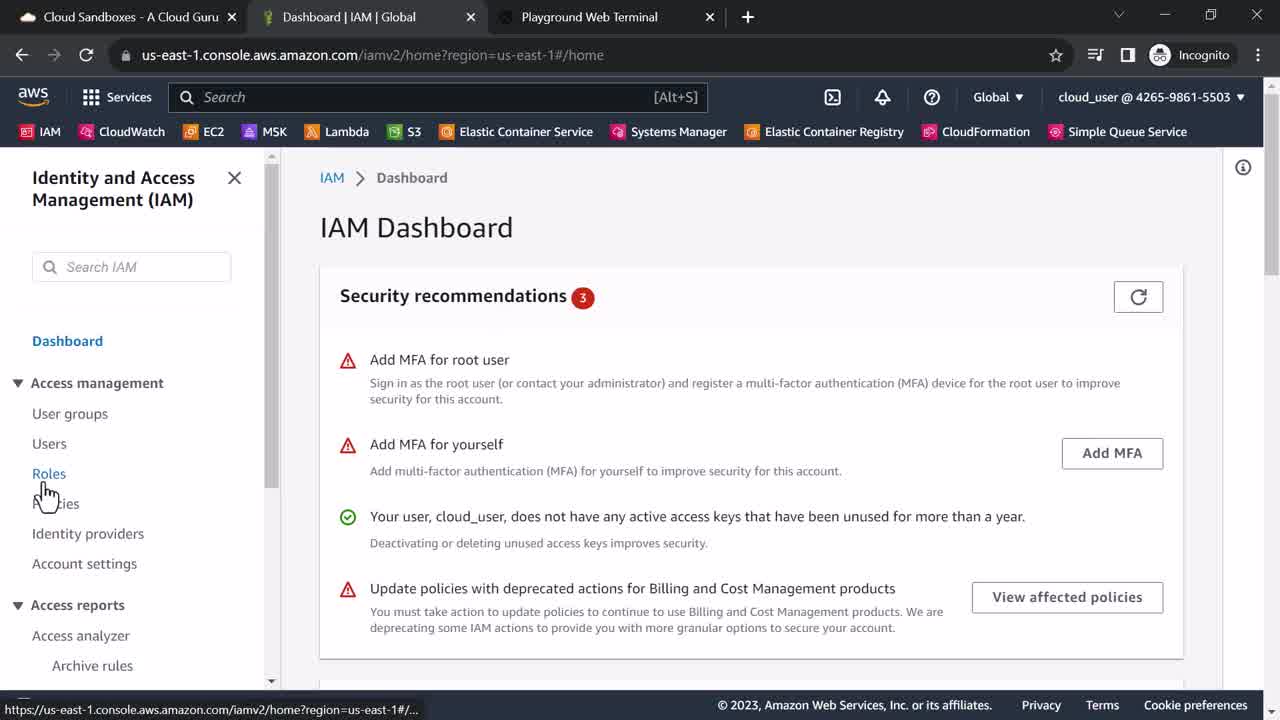Open Elastic Container Service shortcut

516,132
